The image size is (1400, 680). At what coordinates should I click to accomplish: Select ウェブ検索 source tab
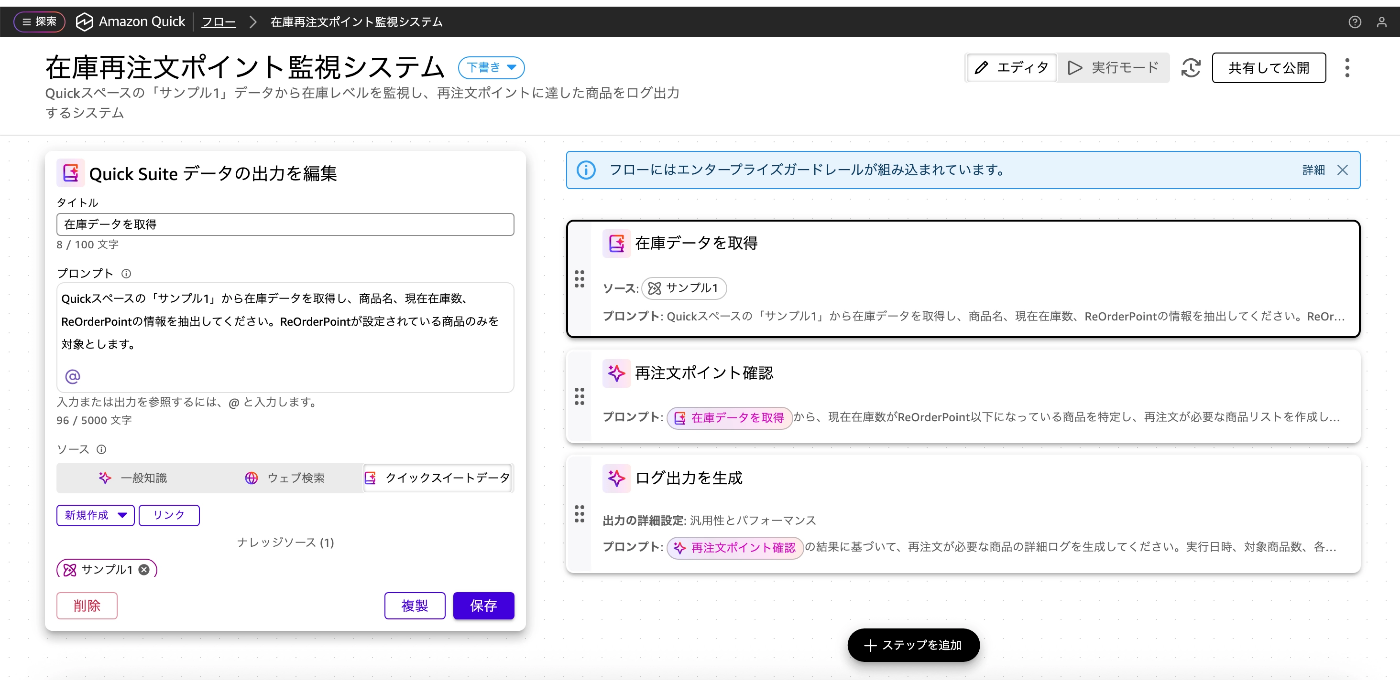285,478
